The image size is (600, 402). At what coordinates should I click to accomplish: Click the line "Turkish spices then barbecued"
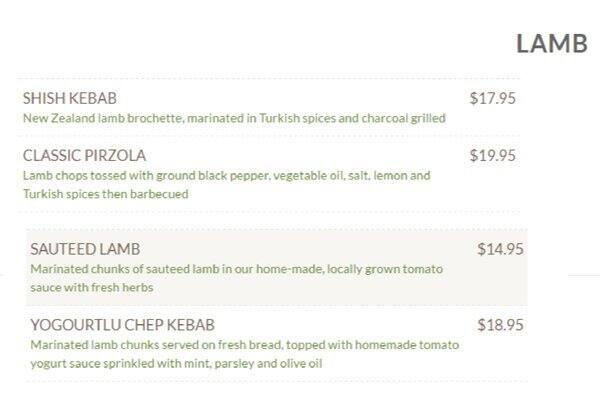(x=105, y=193)
